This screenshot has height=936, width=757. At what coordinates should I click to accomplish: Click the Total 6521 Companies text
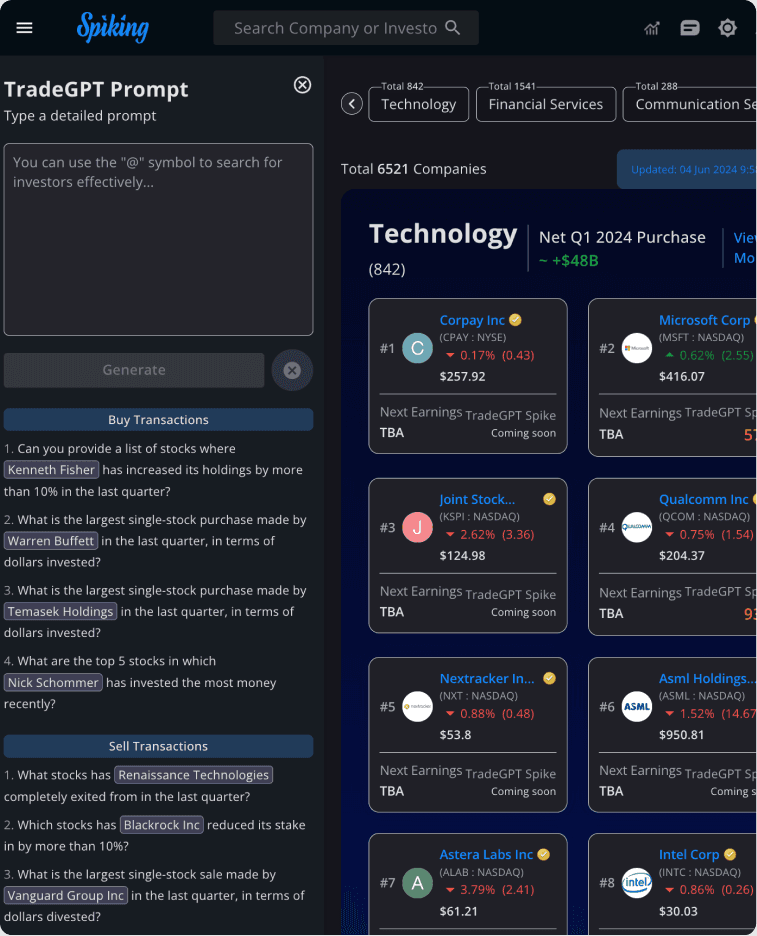click(x=413, y=169)
